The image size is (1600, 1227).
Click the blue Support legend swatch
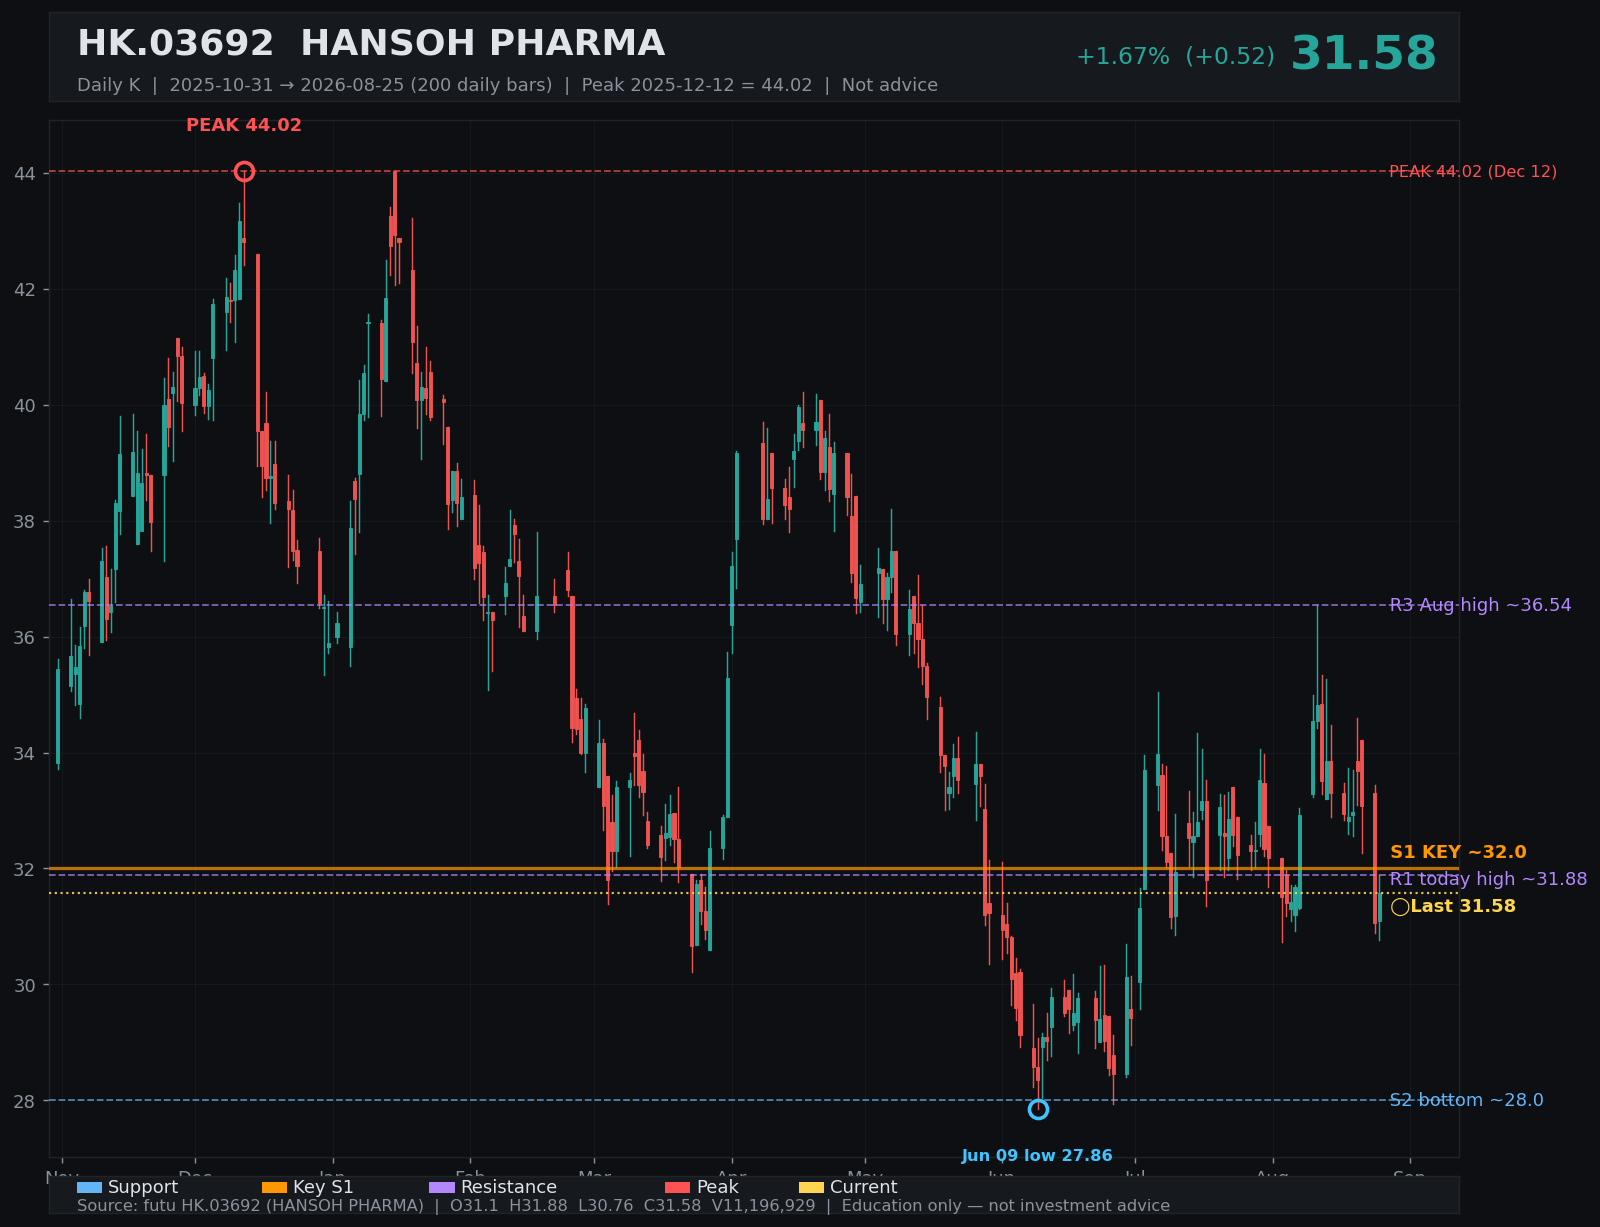coord(89,1188)
